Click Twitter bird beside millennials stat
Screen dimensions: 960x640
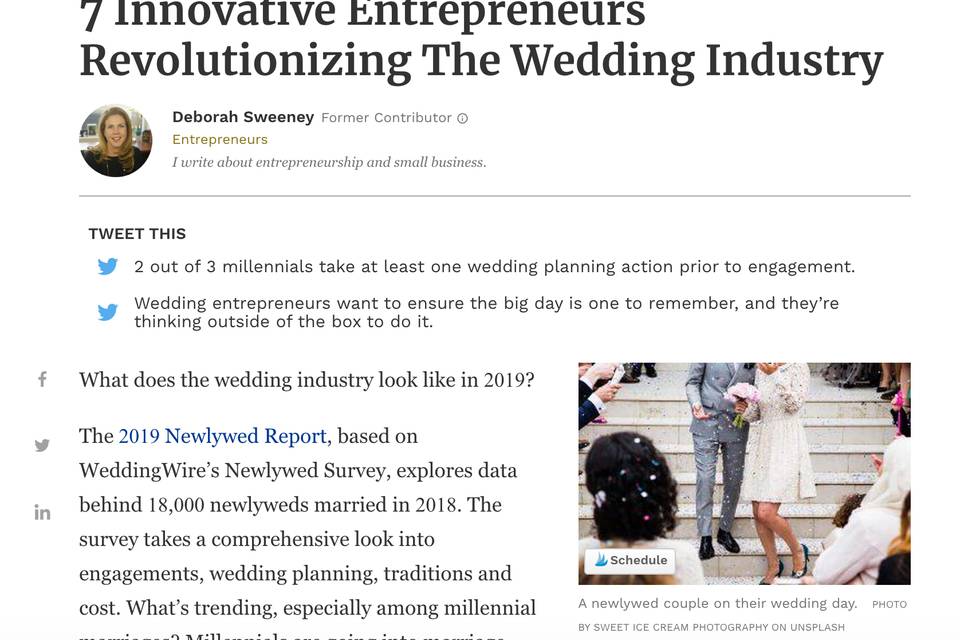click(x=108, y=266)
